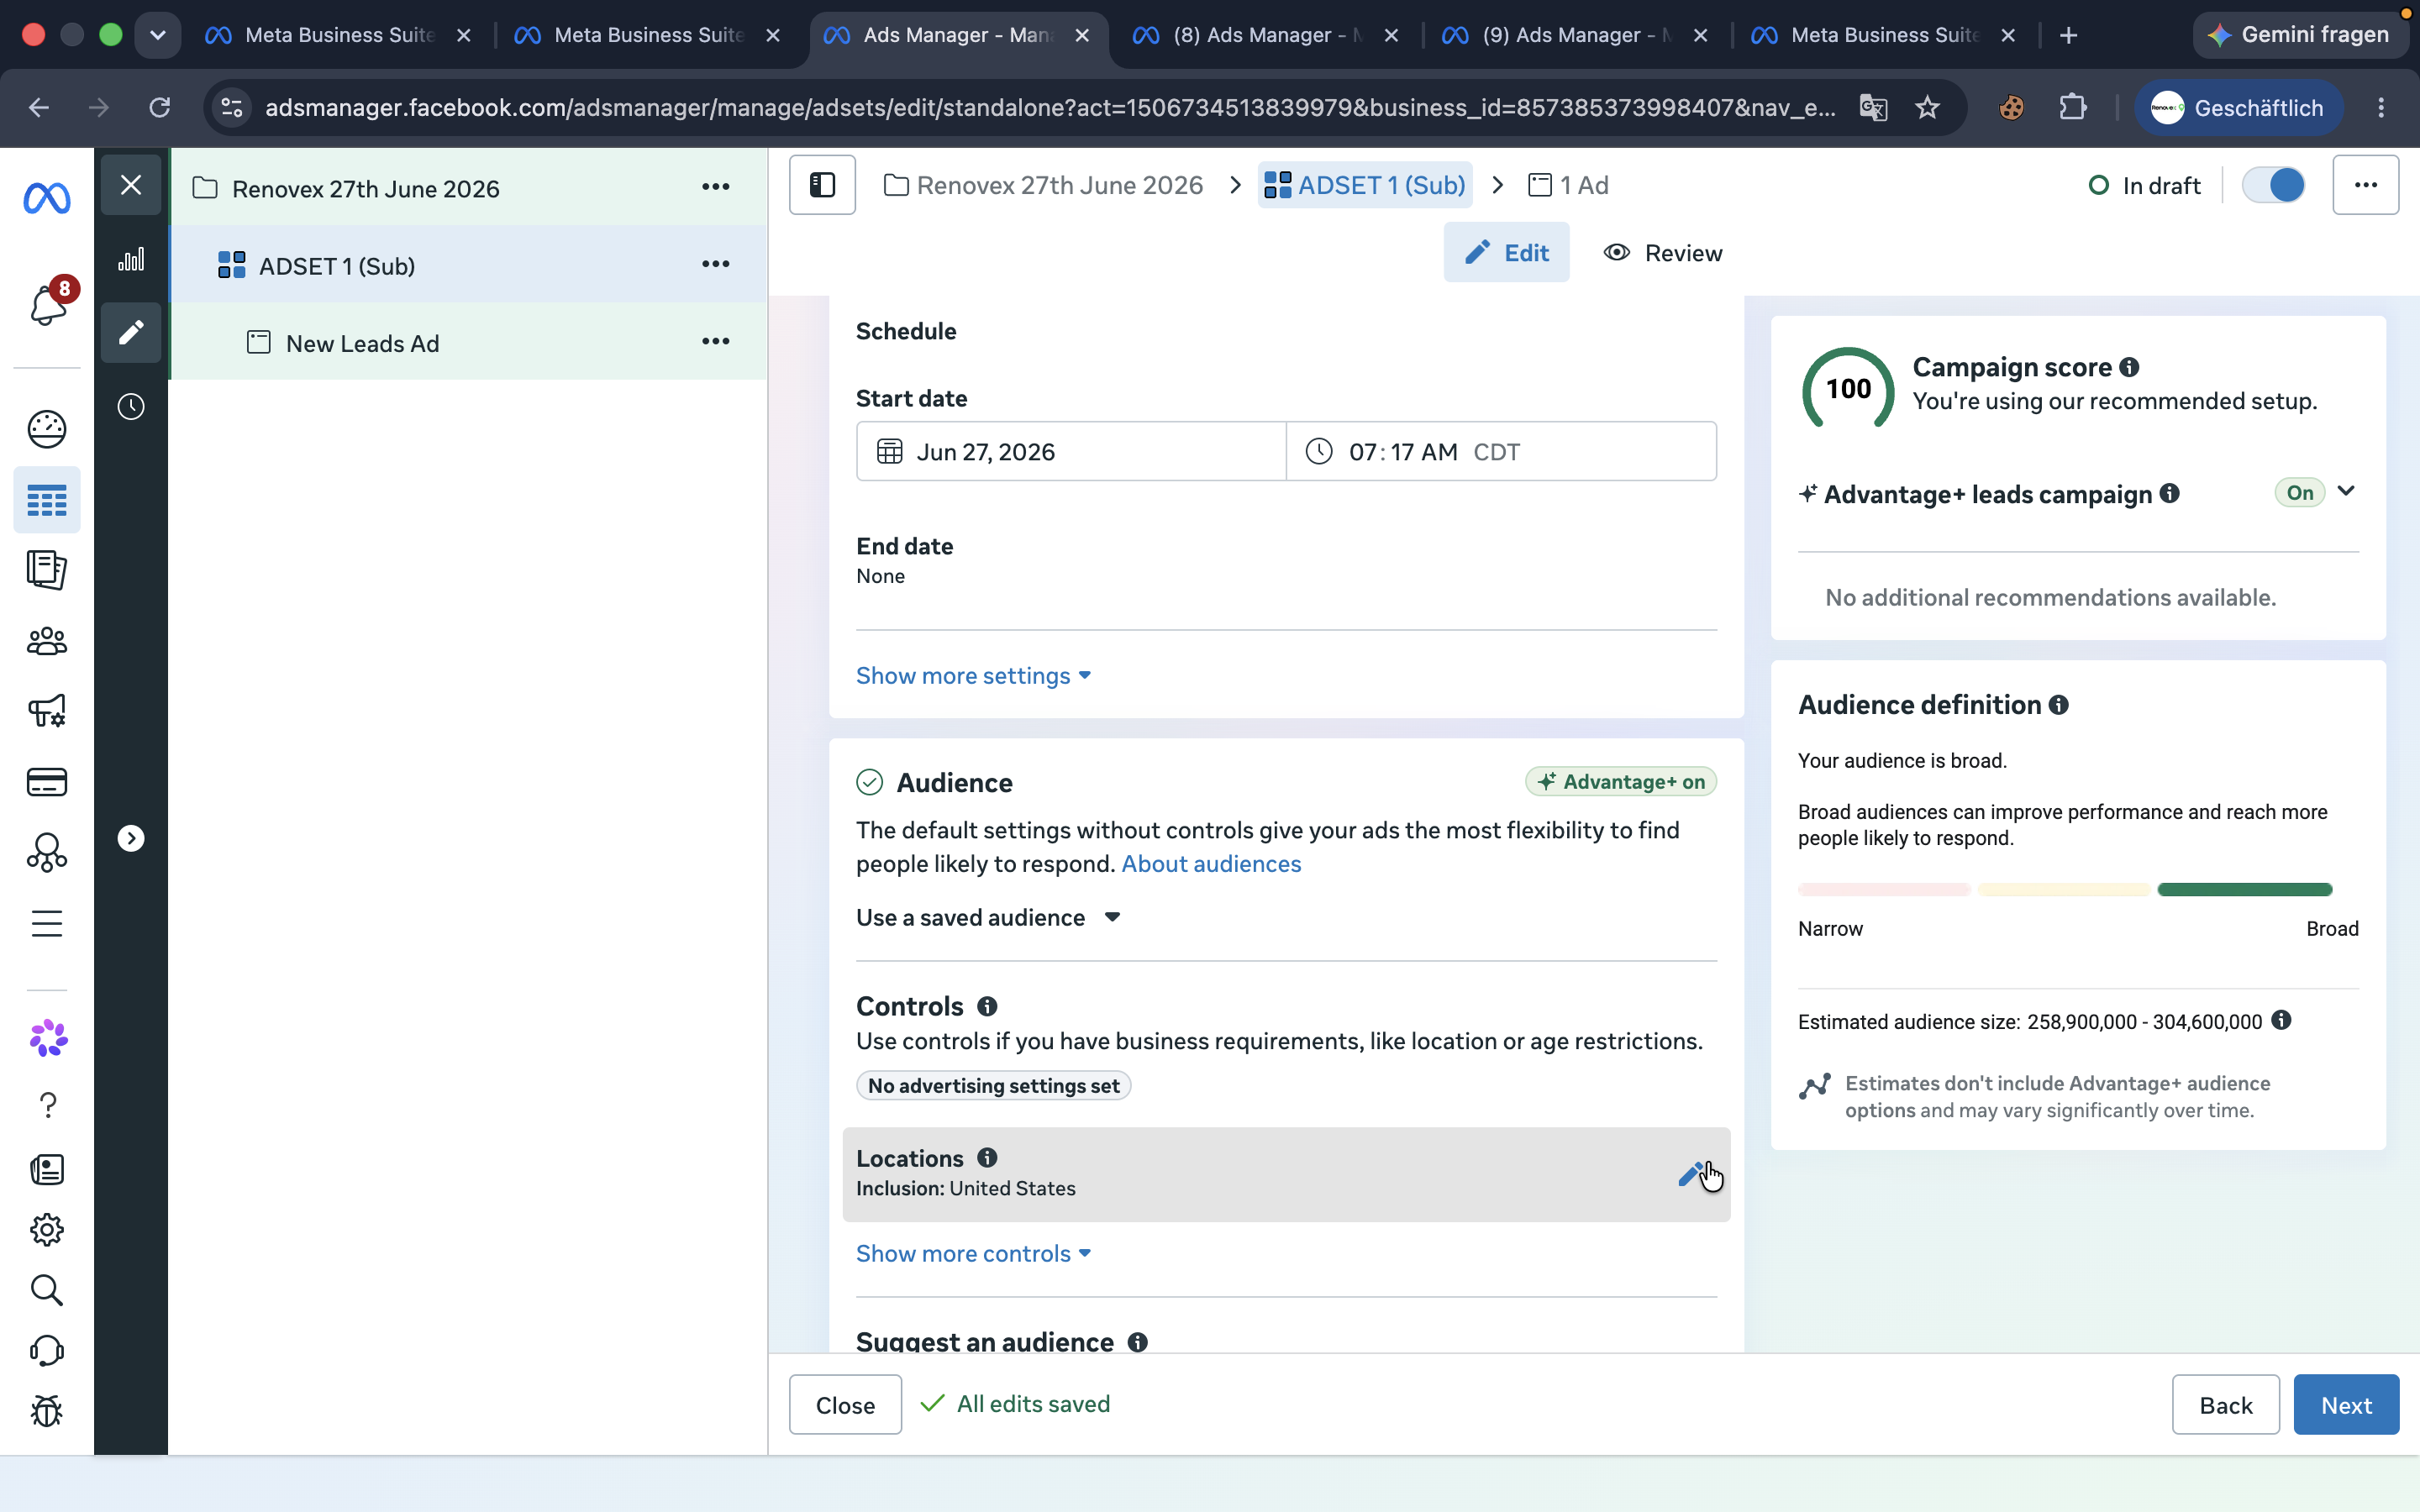Open the About audiences link
2420x1512 pixels.
1211,864
